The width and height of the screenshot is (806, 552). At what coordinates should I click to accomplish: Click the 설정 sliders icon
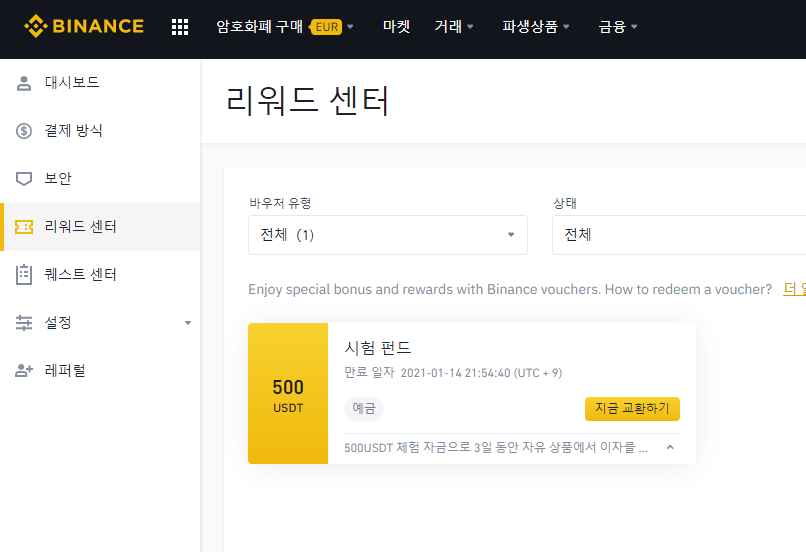point(24,323)
